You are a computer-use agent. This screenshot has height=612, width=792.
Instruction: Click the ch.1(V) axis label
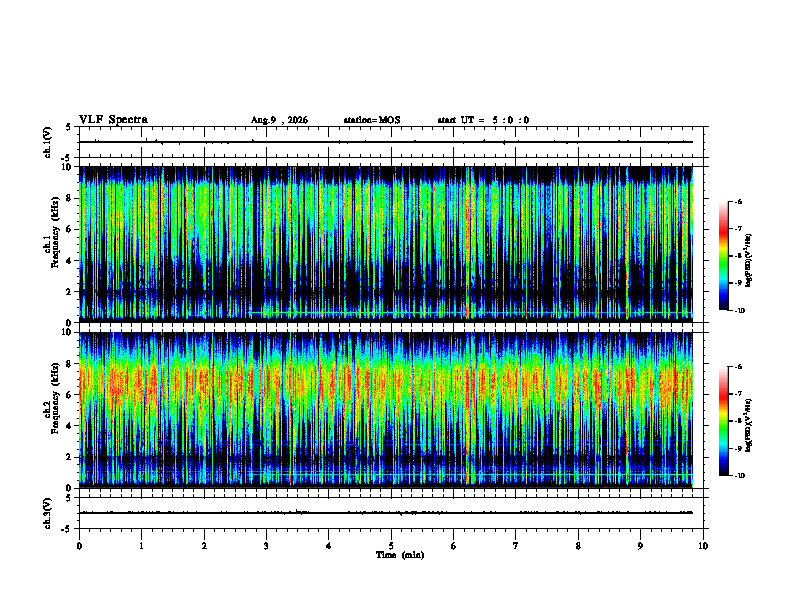48,142
